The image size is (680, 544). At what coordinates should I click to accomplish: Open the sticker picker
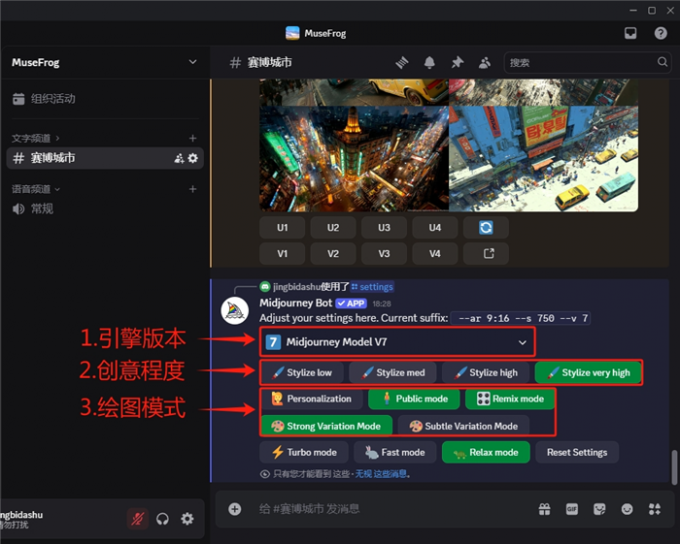tap(599, 509)
